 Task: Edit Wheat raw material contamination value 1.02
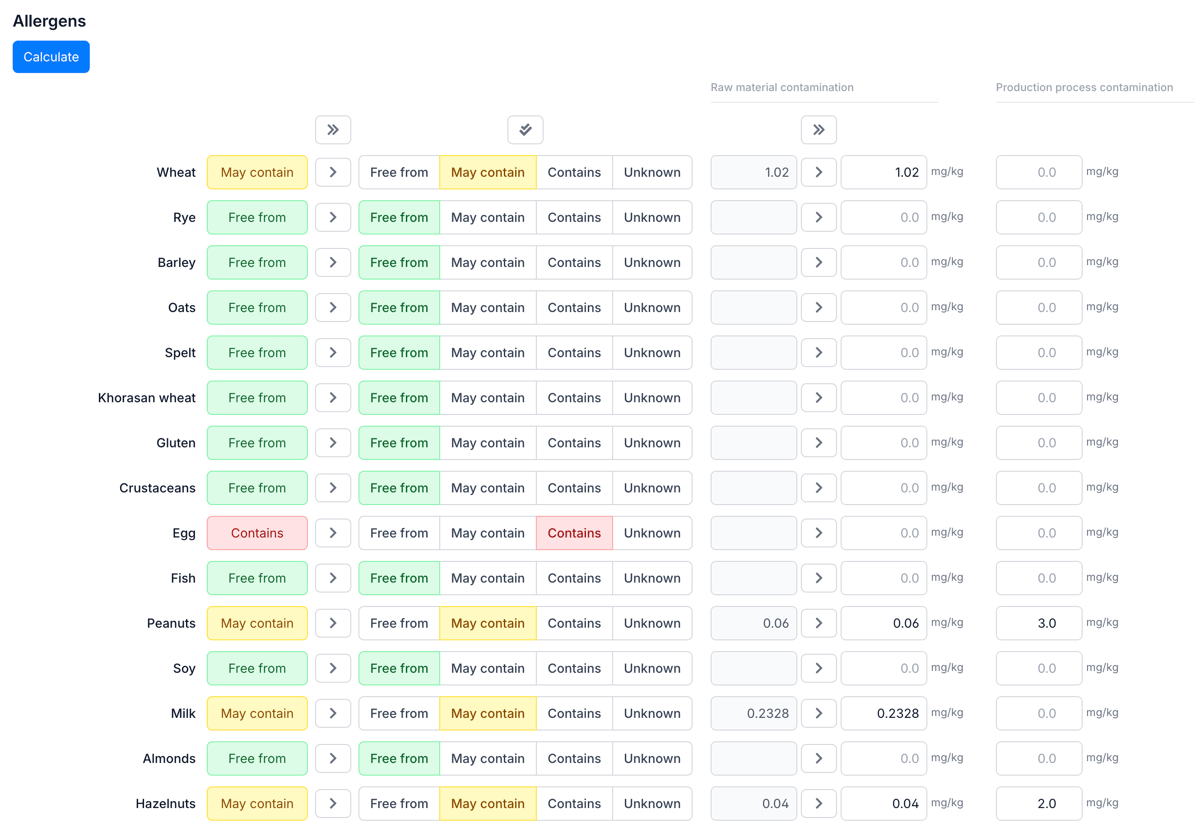[x=883, y=172]
